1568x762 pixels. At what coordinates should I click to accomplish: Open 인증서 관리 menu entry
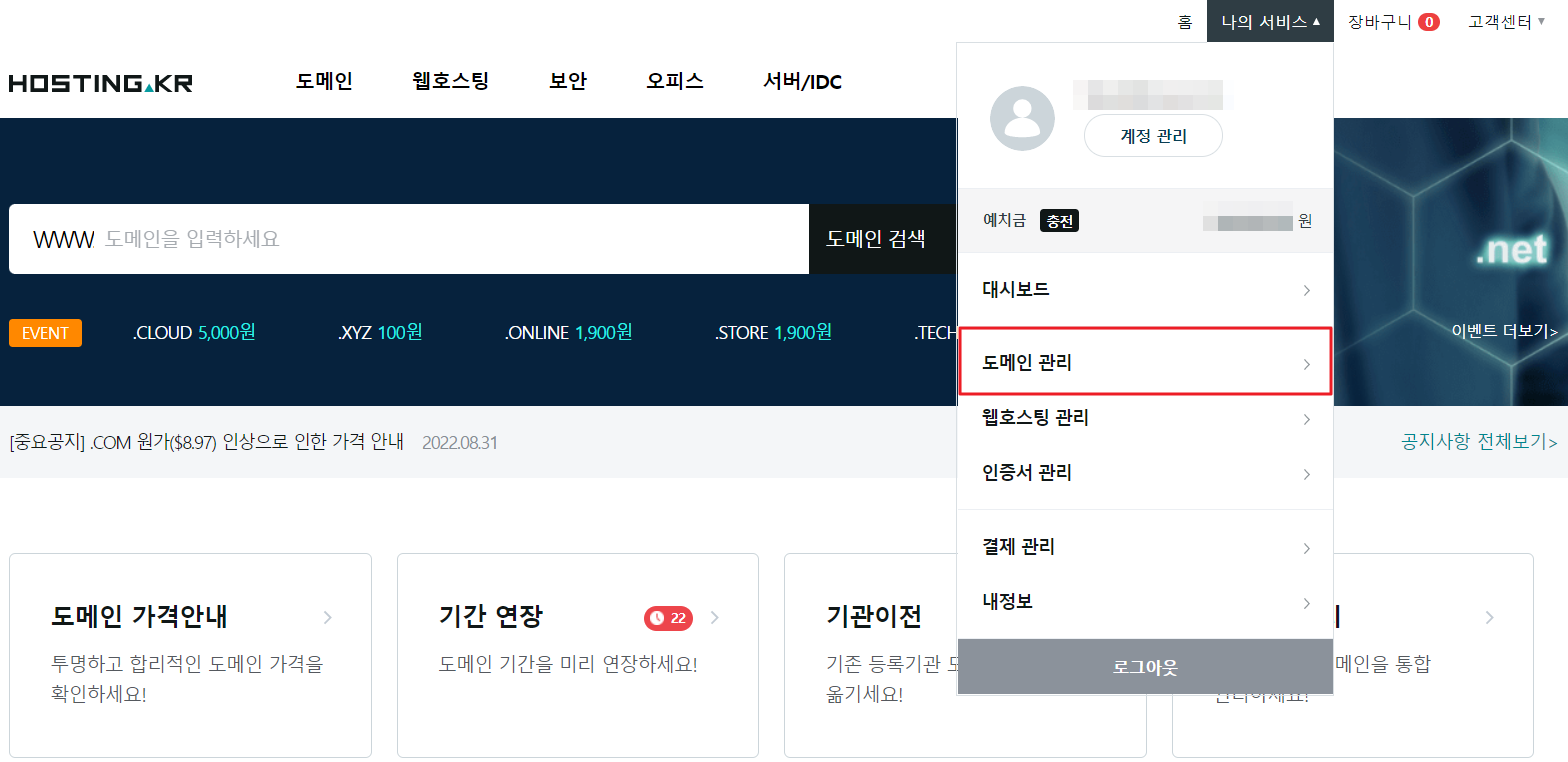1145,473
